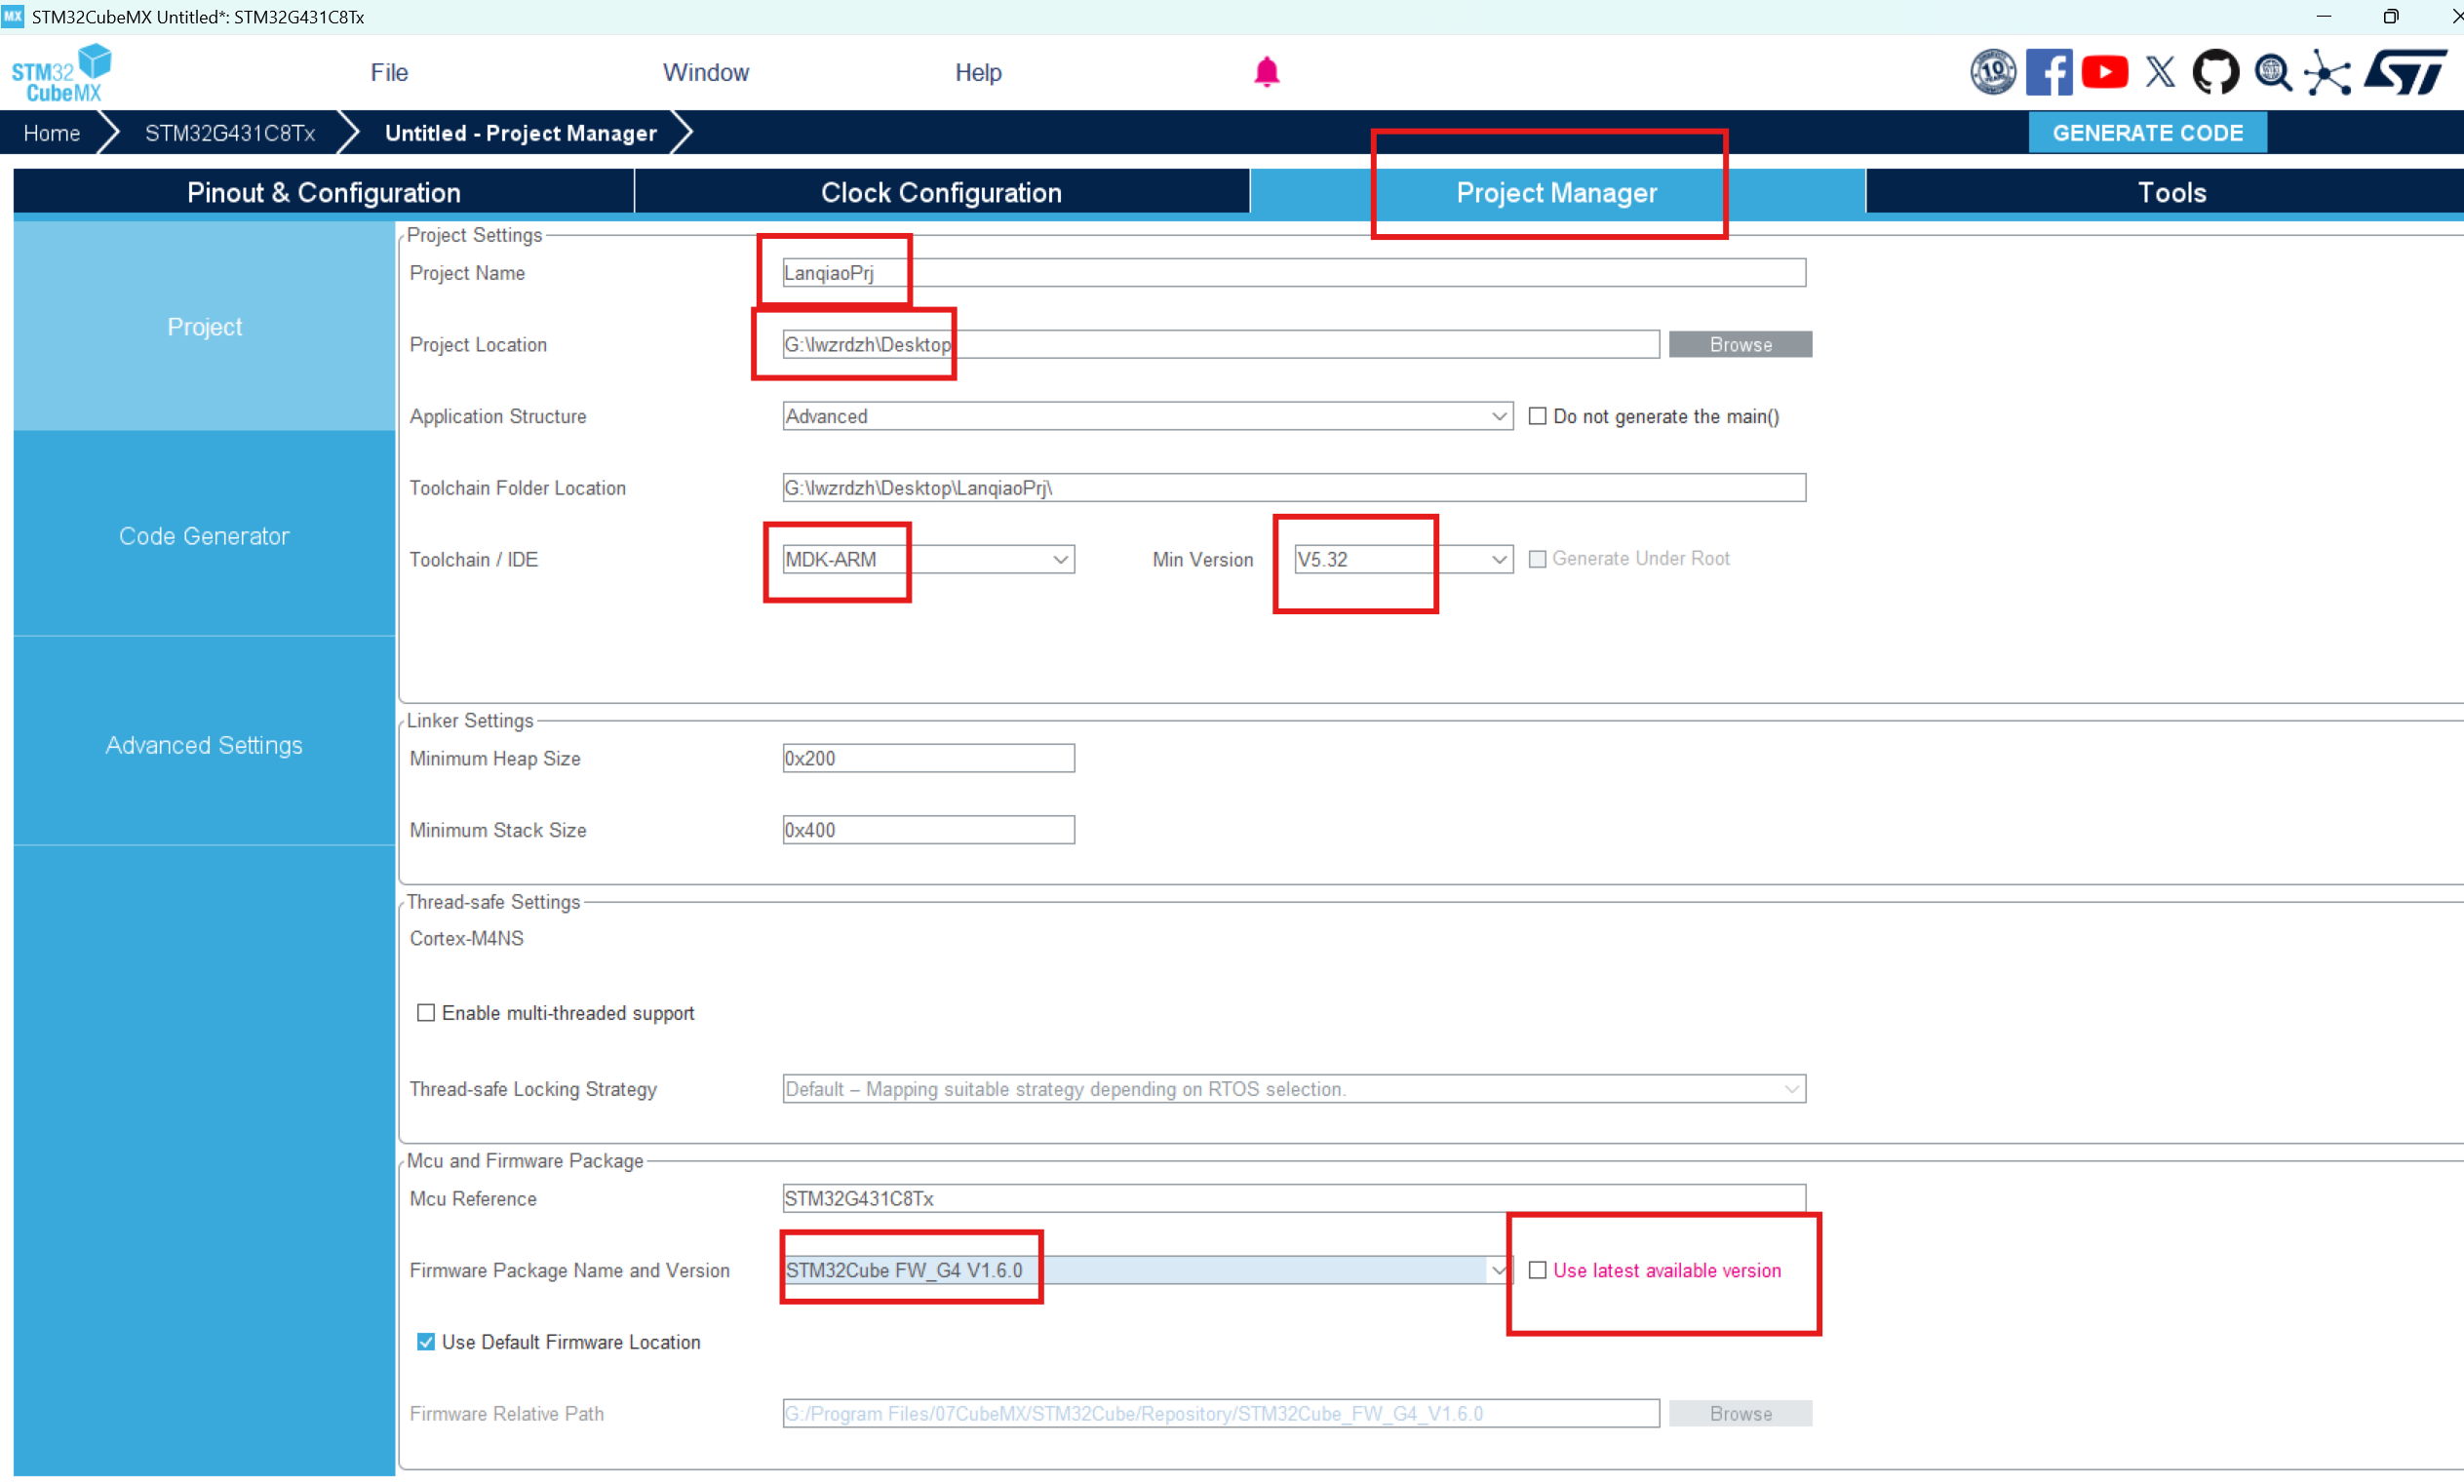The image size is (2464, 1484).
Task: Open the GitHub icon link
Action: point(2216,72)
